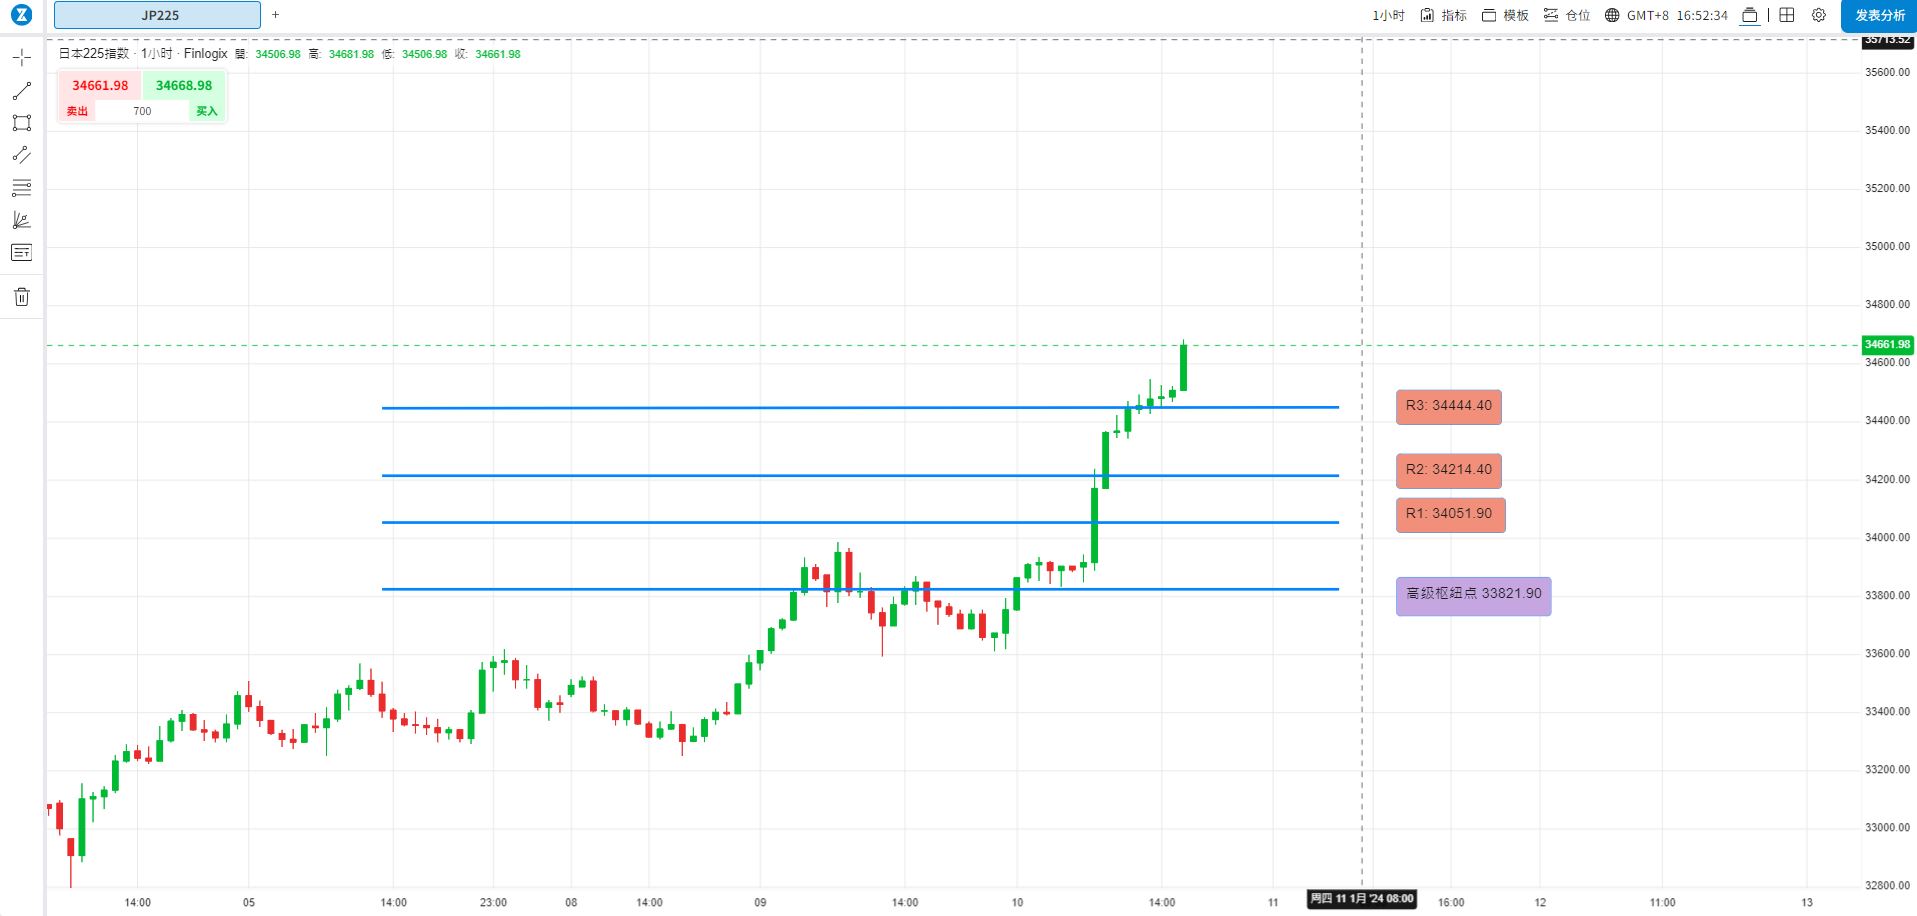Select the trend line drawing tool
This screenshot has width=1917, height=916.
[x=21, y=91]
